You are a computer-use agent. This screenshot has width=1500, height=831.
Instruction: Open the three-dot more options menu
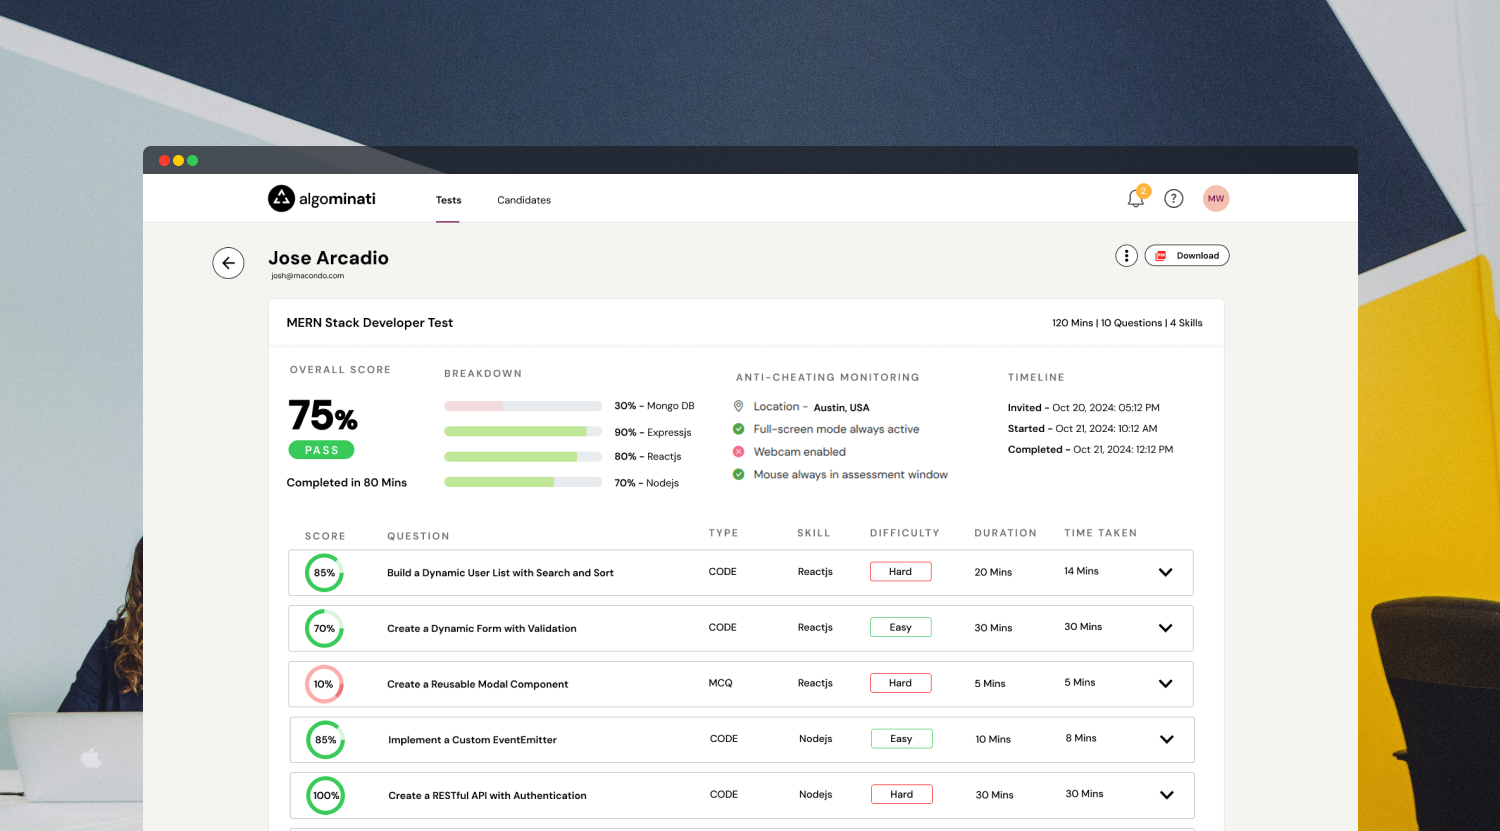(1126, 256)
